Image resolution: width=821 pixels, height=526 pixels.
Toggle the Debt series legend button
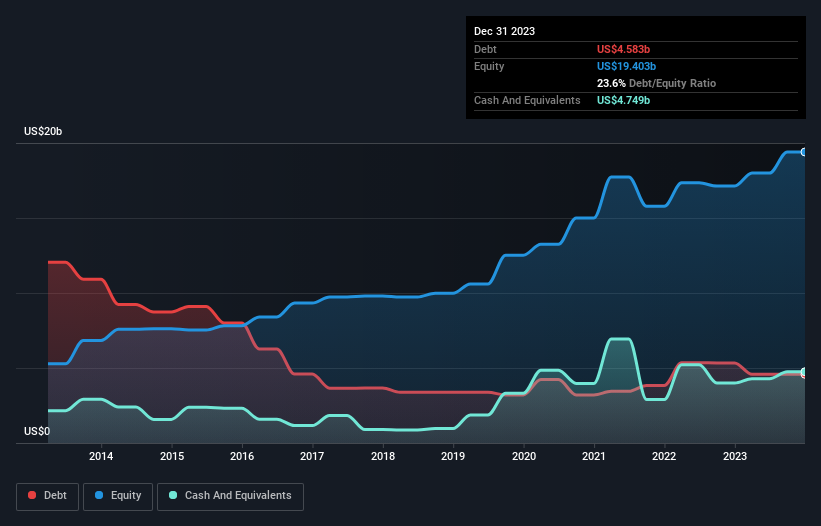pos(48,496)
